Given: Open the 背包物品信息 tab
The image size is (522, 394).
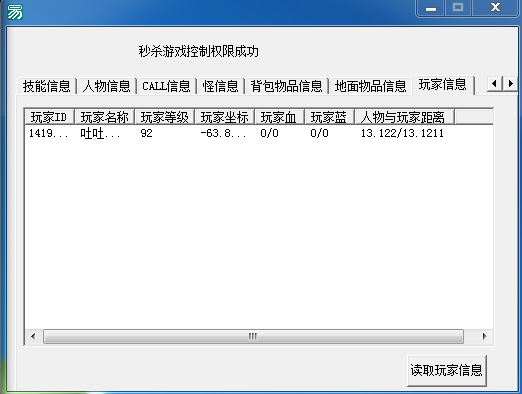Looking at the screenshot, I should click(286, 86).
